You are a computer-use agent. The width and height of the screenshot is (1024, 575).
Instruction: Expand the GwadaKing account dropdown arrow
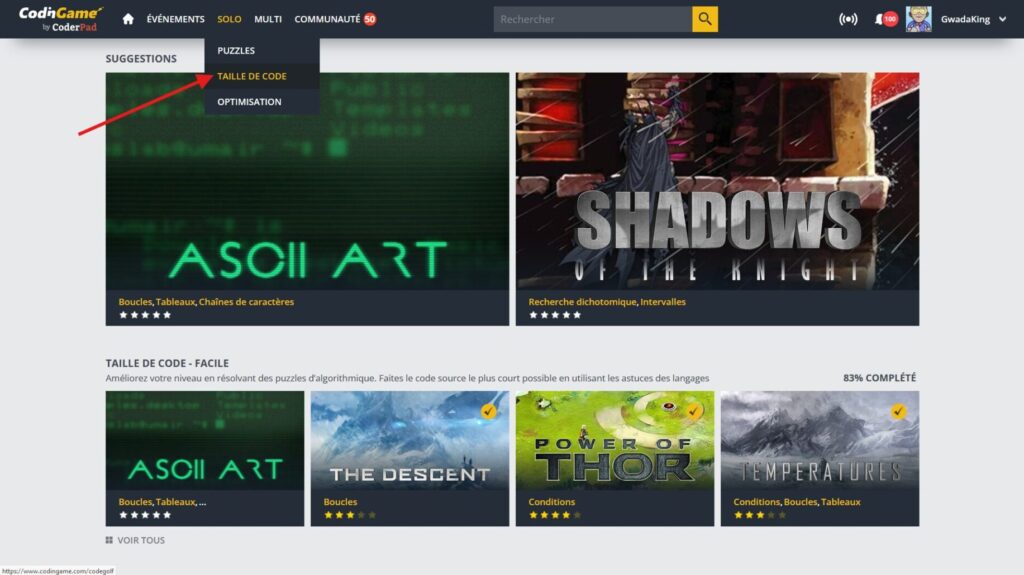pyautogui.click(x=1002, y=19)
